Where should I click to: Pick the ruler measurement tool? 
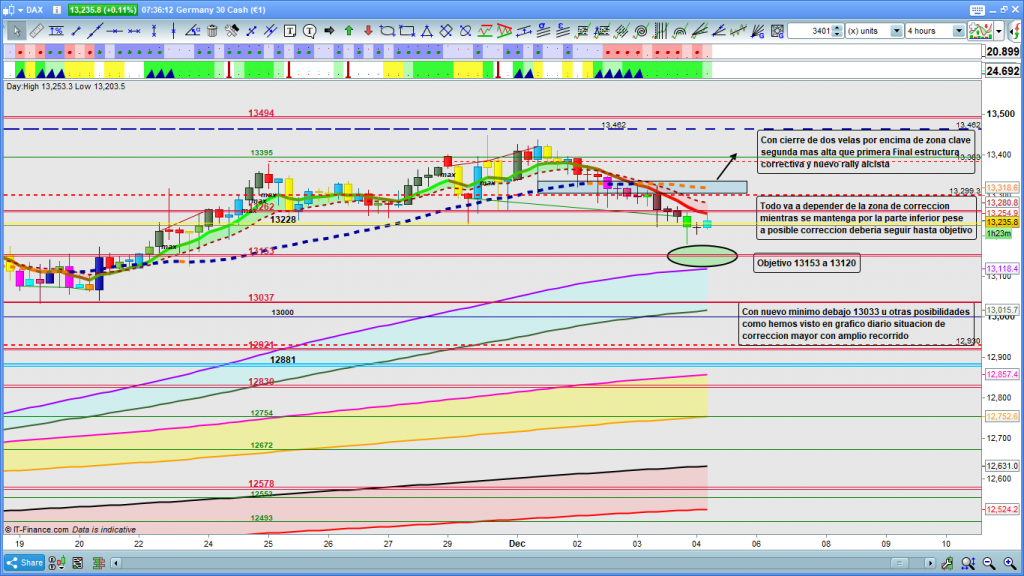36,31
